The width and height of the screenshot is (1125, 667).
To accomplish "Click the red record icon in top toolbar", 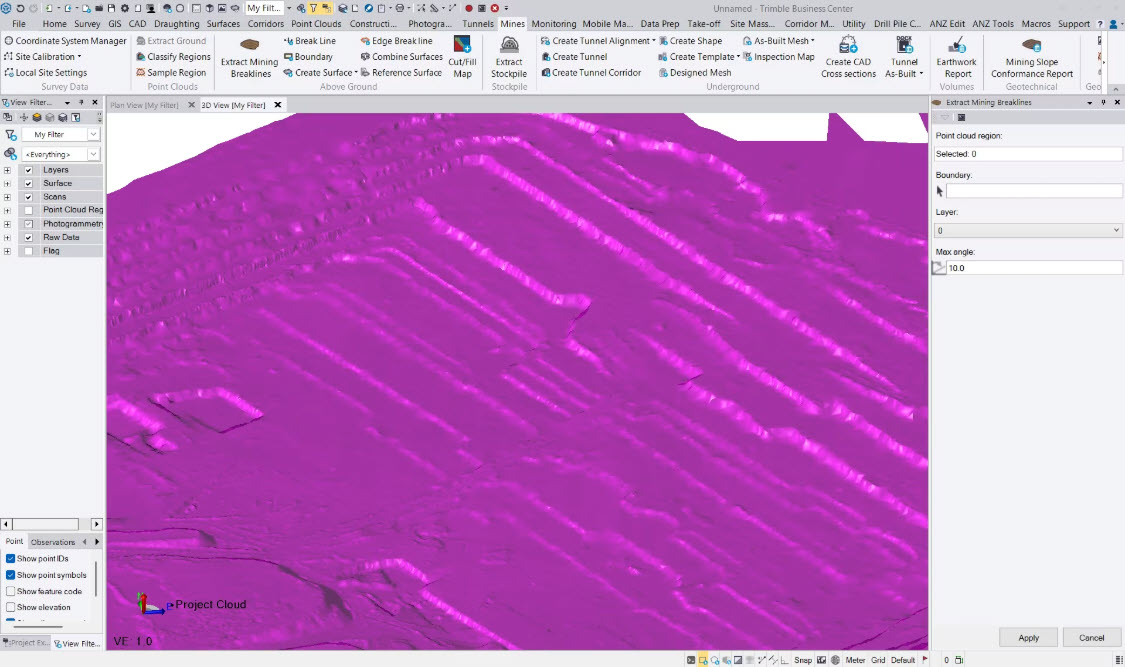I will click(469, 8).
